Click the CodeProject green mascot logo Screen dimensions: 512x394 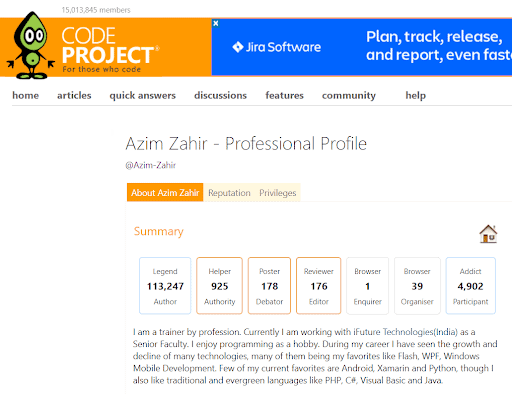(31, 45)
